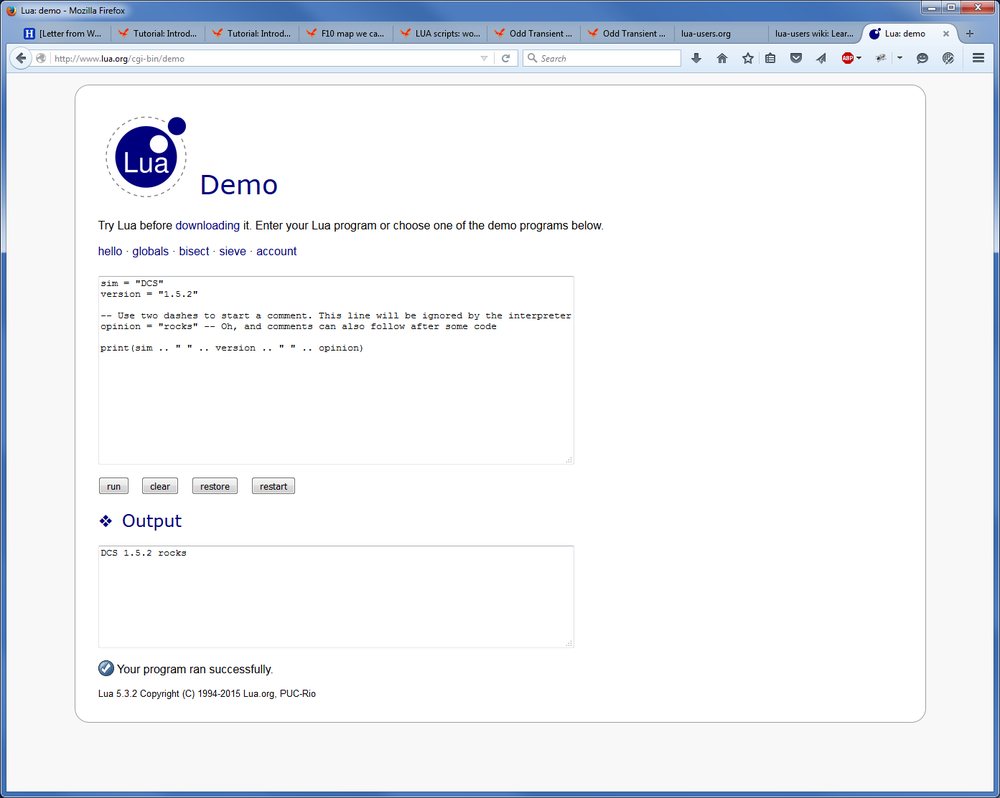Click the Output box resize handle
The image size is (1000, 798).
(568, 642)
